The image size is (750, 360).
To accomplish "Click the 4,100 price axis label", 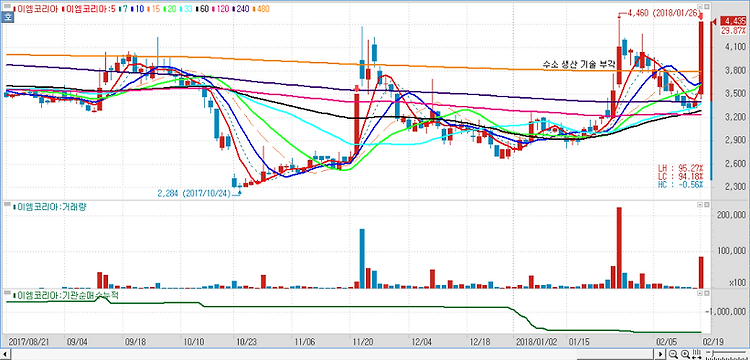I will pos(735,46).
